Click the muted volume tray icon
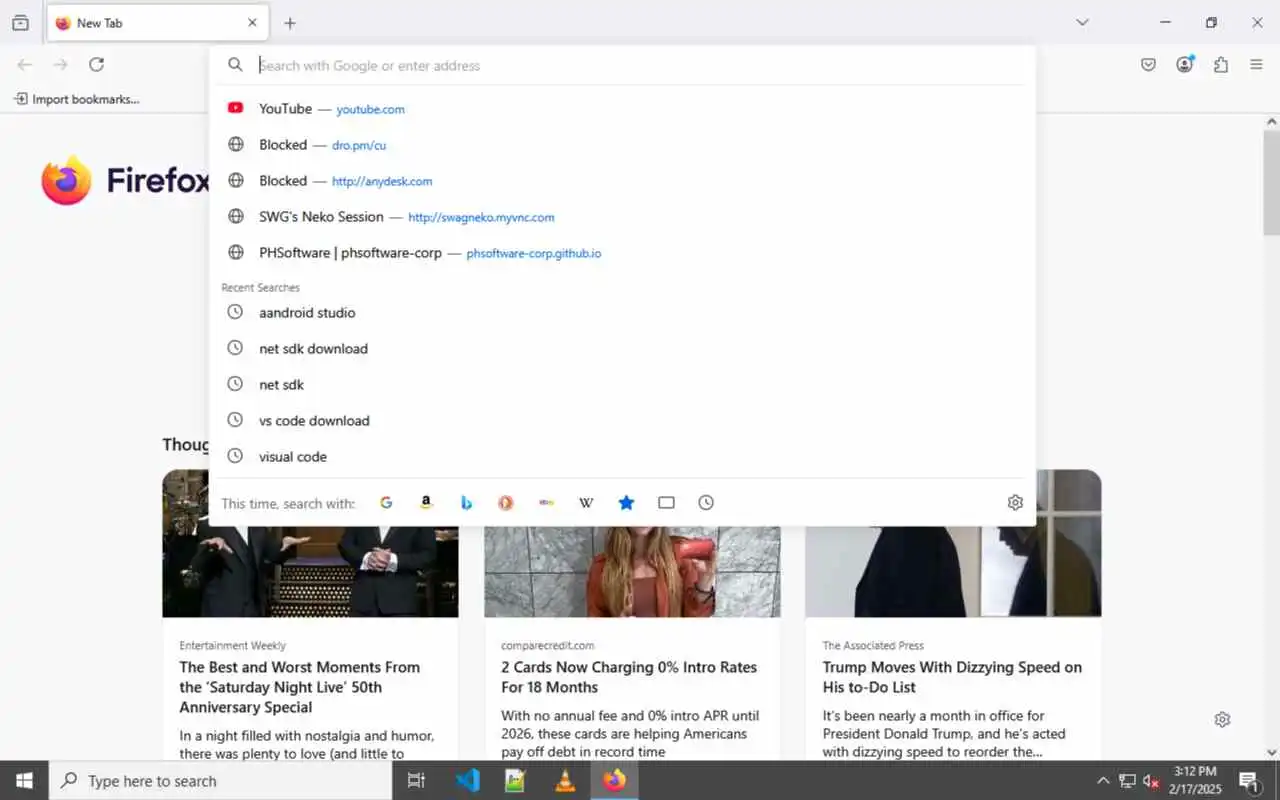Screen dimensions: 1280x800 pos(1151,781)
